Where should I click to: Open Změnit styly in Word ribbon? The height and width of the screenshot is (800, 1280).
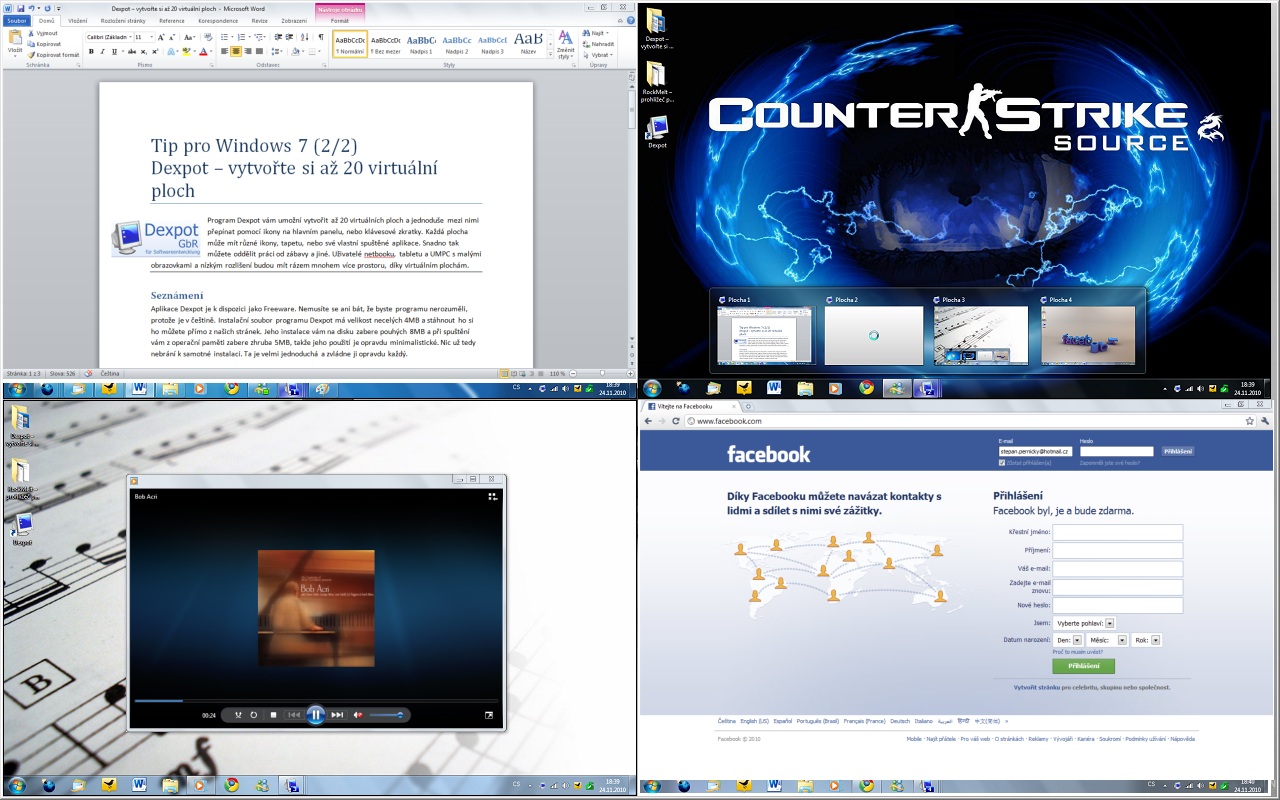click(565, 45)
